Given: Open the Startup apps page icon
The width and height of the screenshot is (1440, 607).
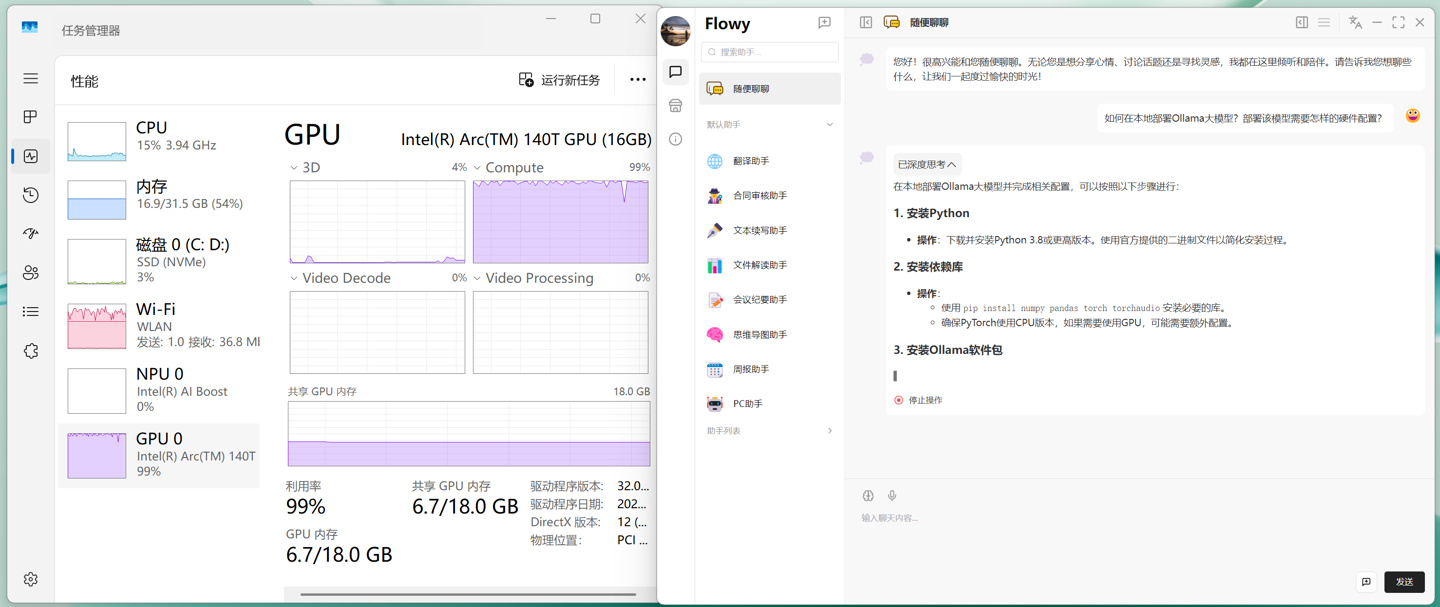Looking at the screenshot, I should 31,234.
